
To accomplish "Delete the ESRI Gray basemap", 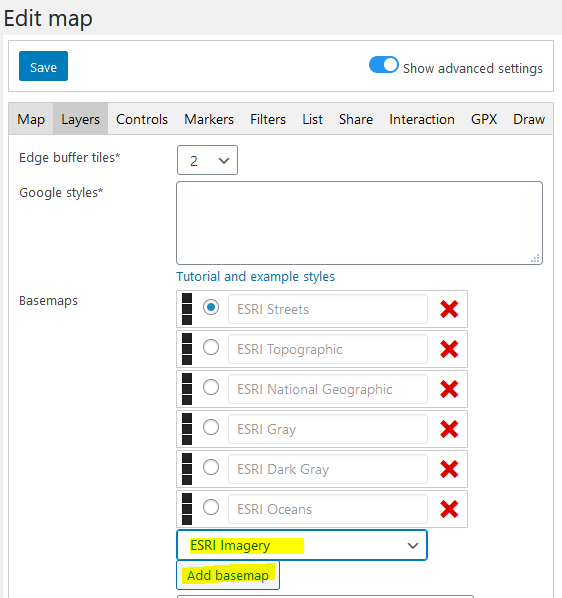I will [x=449, y=429].
